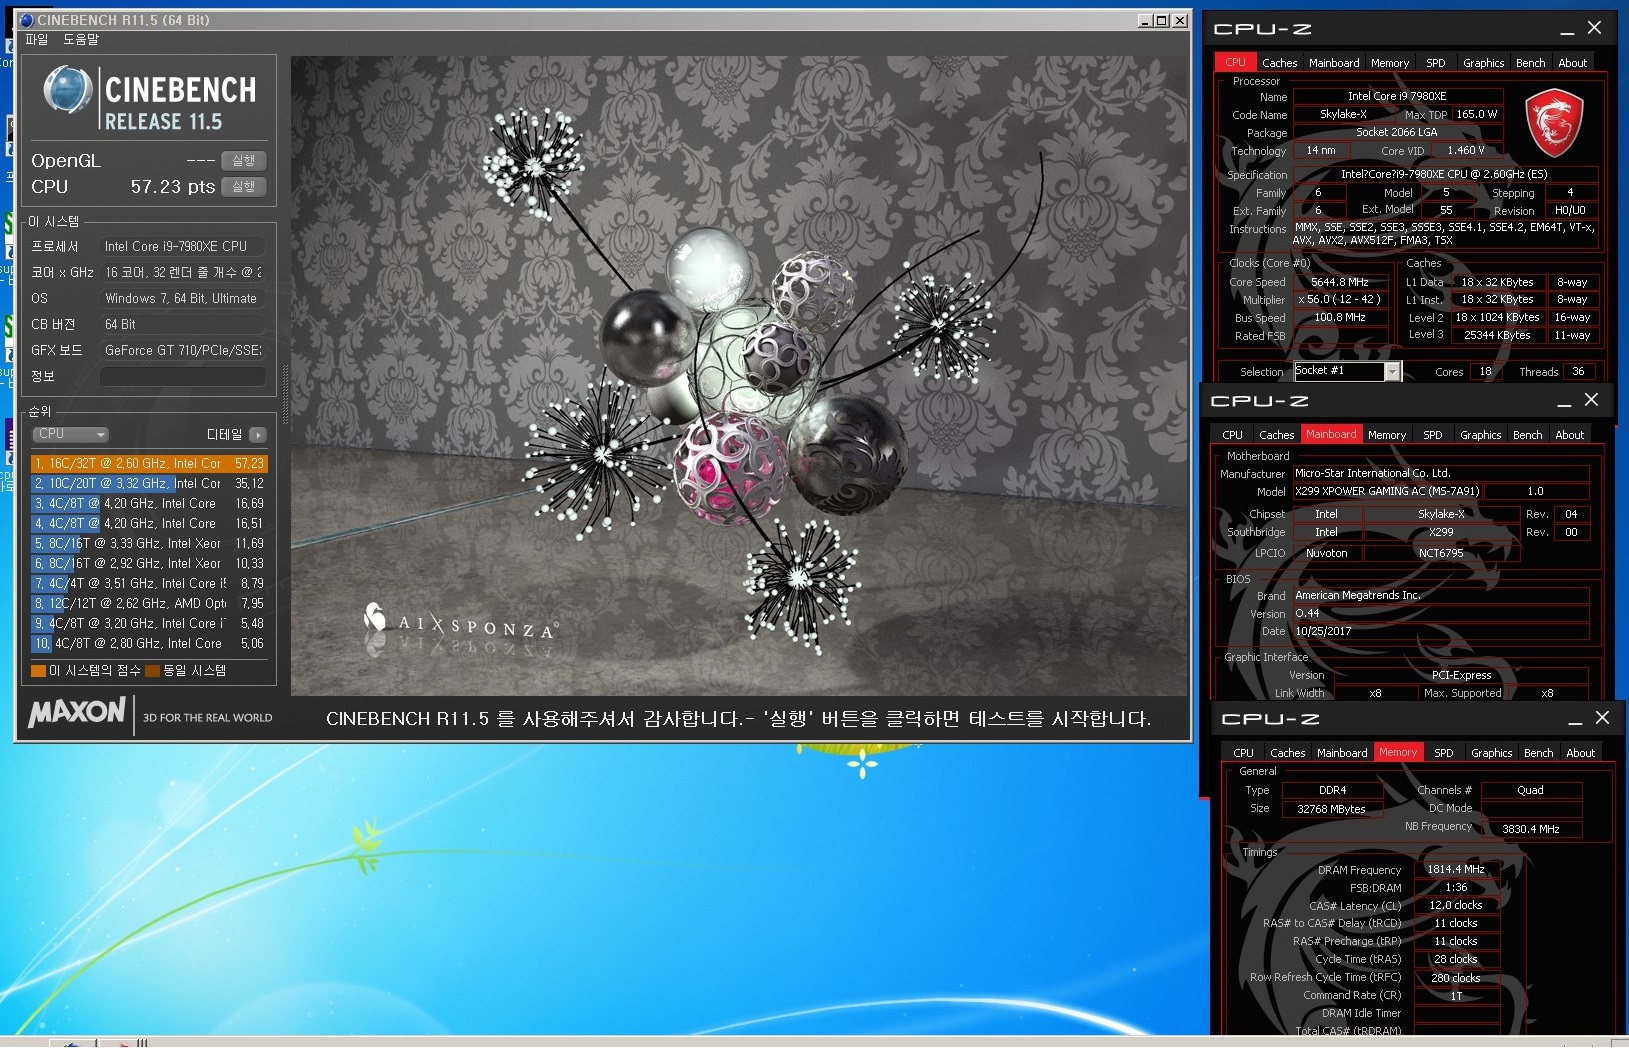Click the Cinebench logo sphere icon

[68, 90]
